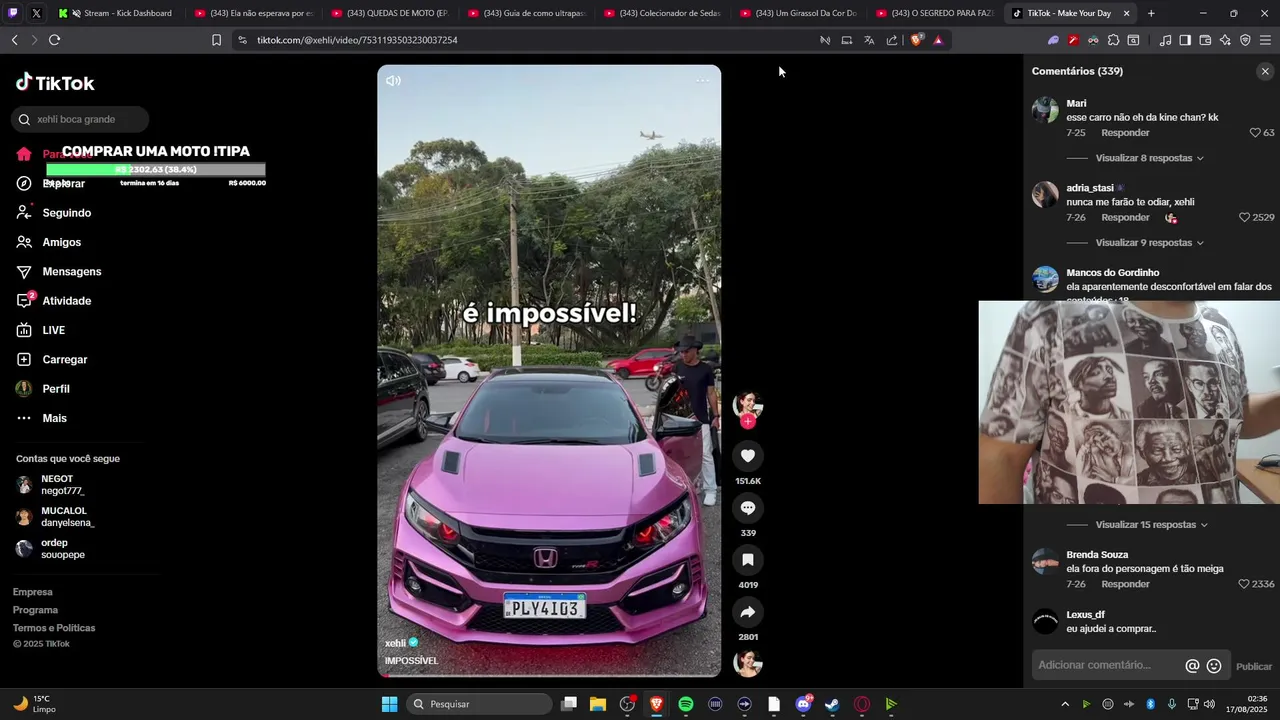Open Brave Rewards triangle icon
This screenshot has width=1280, height=720.
pyautogui.click(x=938, y=40)
